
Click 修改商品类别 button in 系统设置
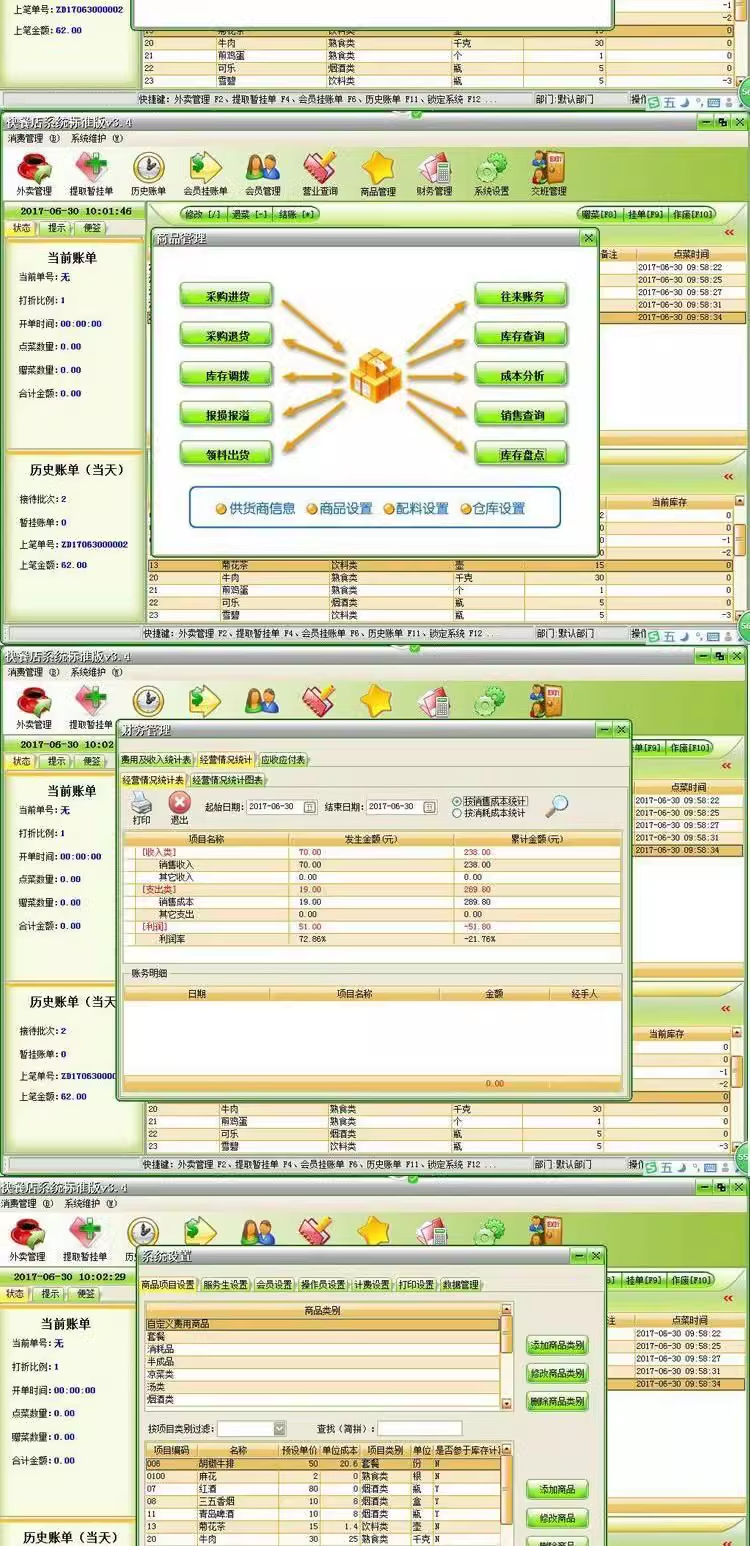click(x=557, y=1373)
